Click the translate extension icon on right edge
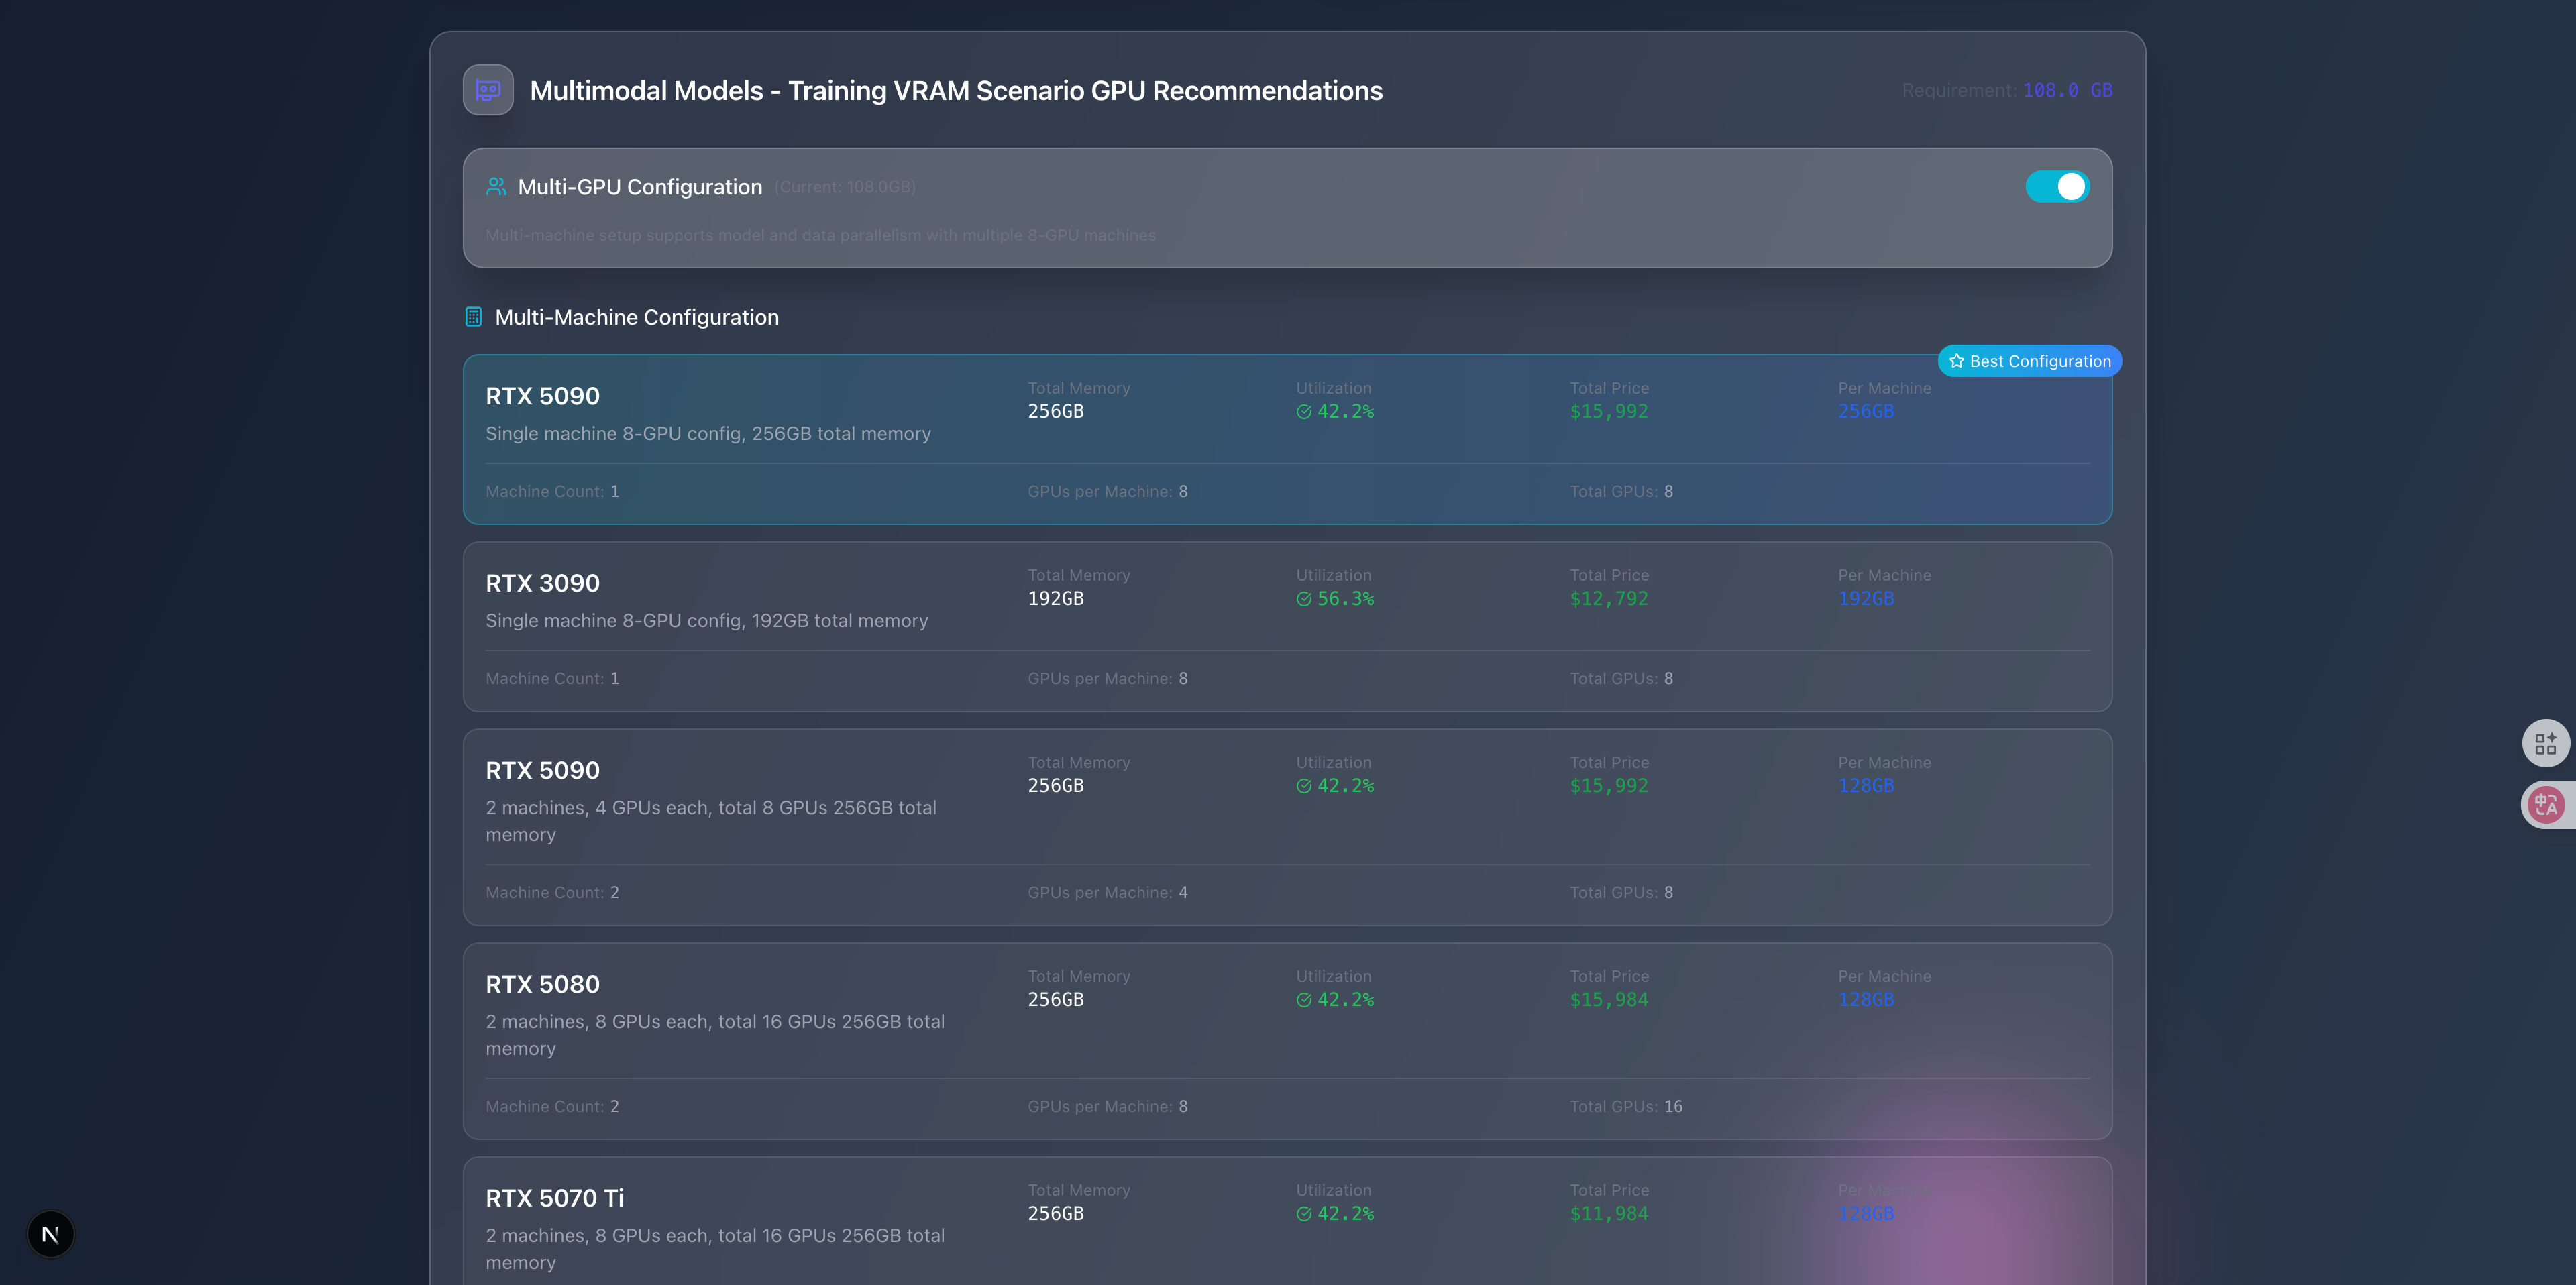The width and height of the screenshot is (2576, 1285). coord(2546,805)
